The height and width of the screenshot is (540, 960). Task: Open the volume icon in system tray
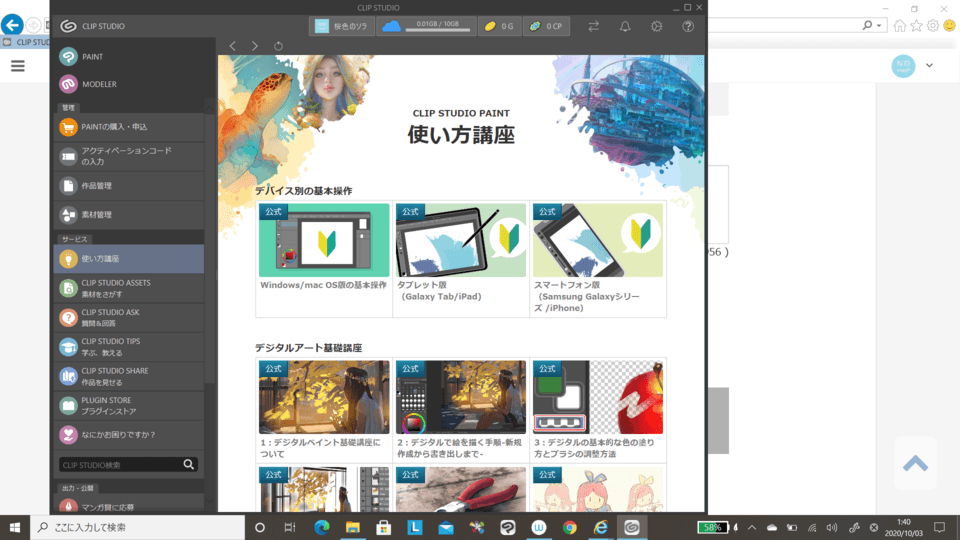point(831,527)
